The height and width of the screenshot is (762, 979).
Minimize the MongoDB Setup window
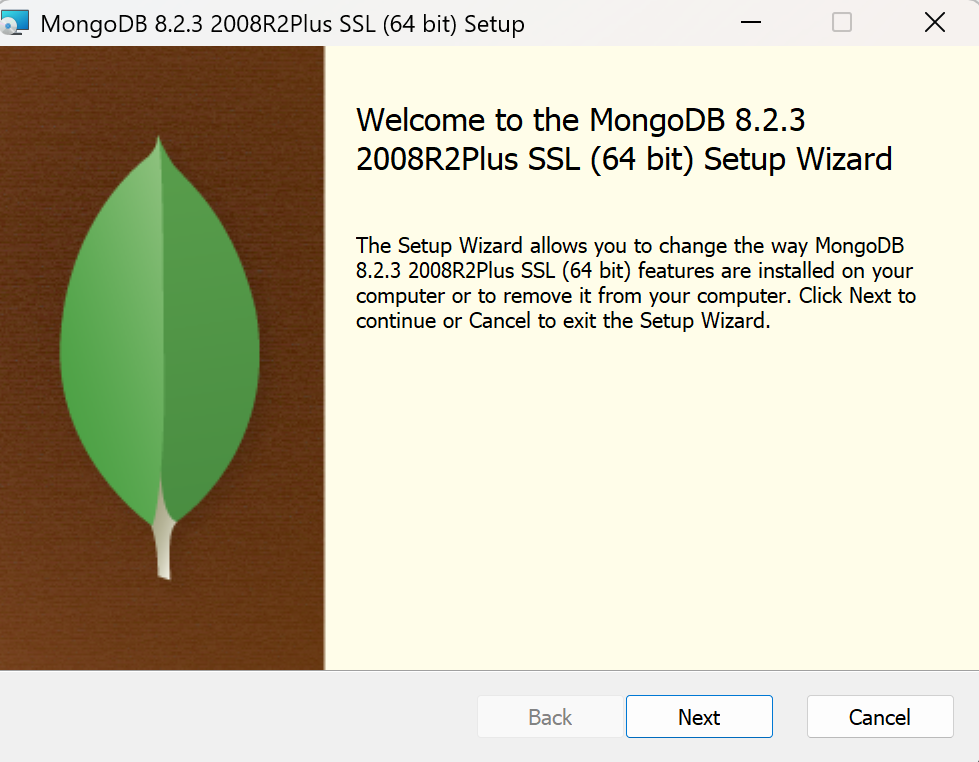(x=750, y=22)
